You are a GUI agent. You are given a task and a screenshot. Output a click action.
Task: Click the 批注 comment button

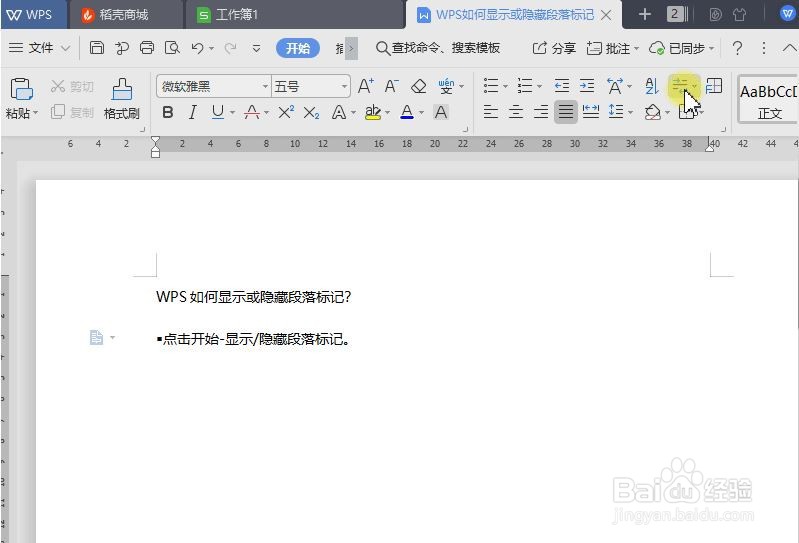coord(612,48)
